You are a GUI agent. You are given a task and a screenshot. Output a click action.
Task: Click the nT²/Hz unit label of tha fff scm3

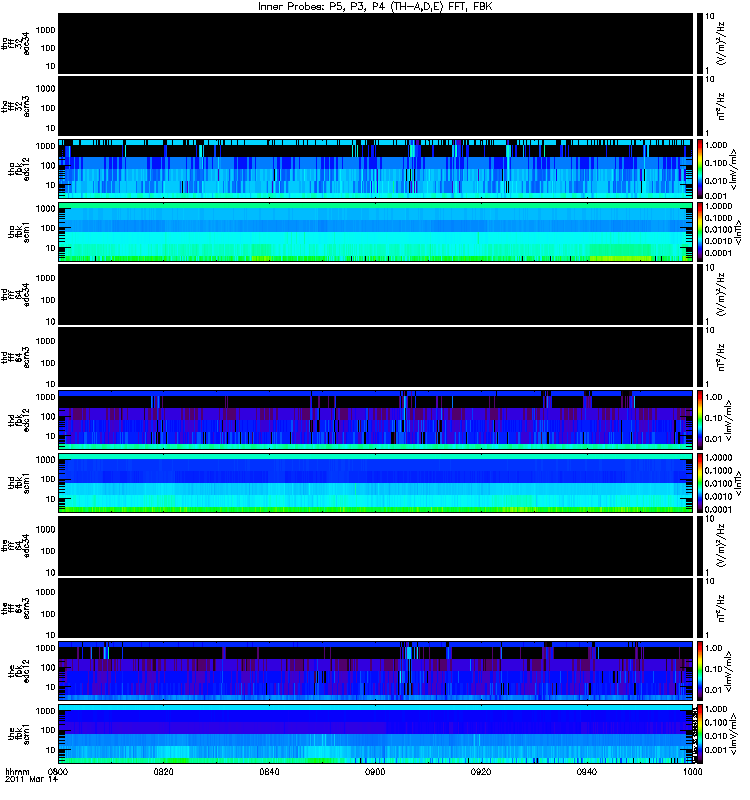pyautogui.click(x=721, y=106)
